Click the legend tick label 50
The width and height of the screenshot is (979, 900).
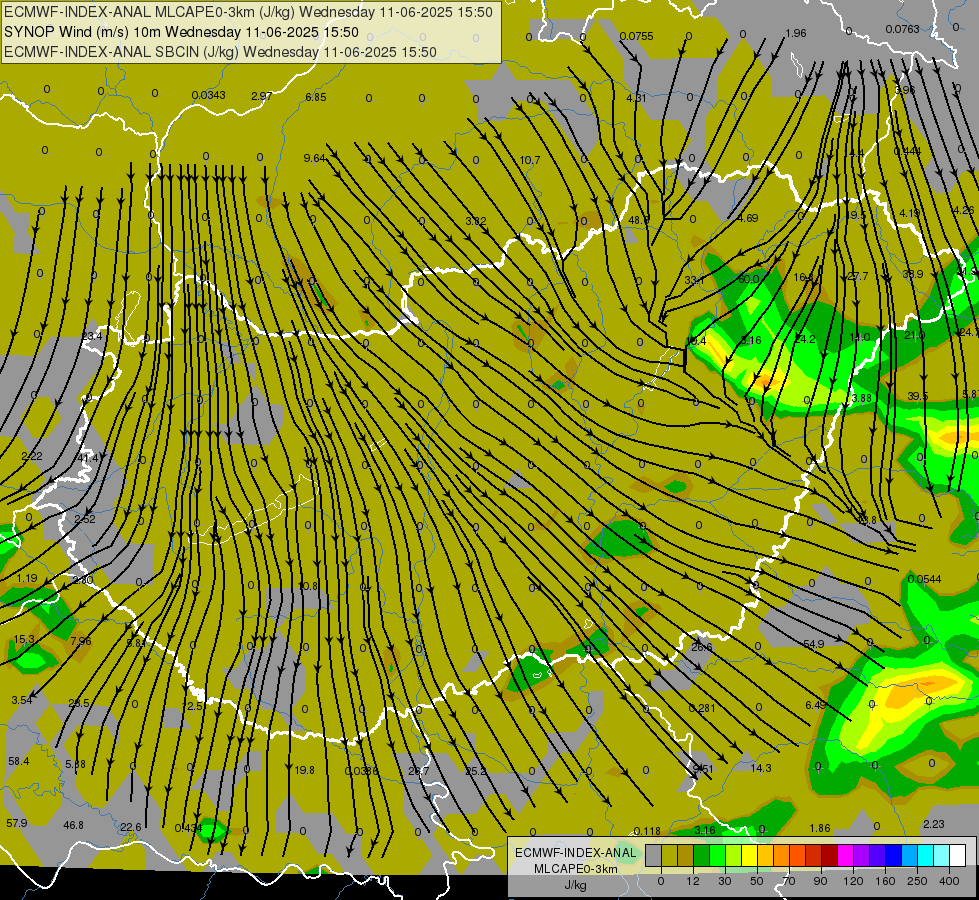click(x=757, y=881)
